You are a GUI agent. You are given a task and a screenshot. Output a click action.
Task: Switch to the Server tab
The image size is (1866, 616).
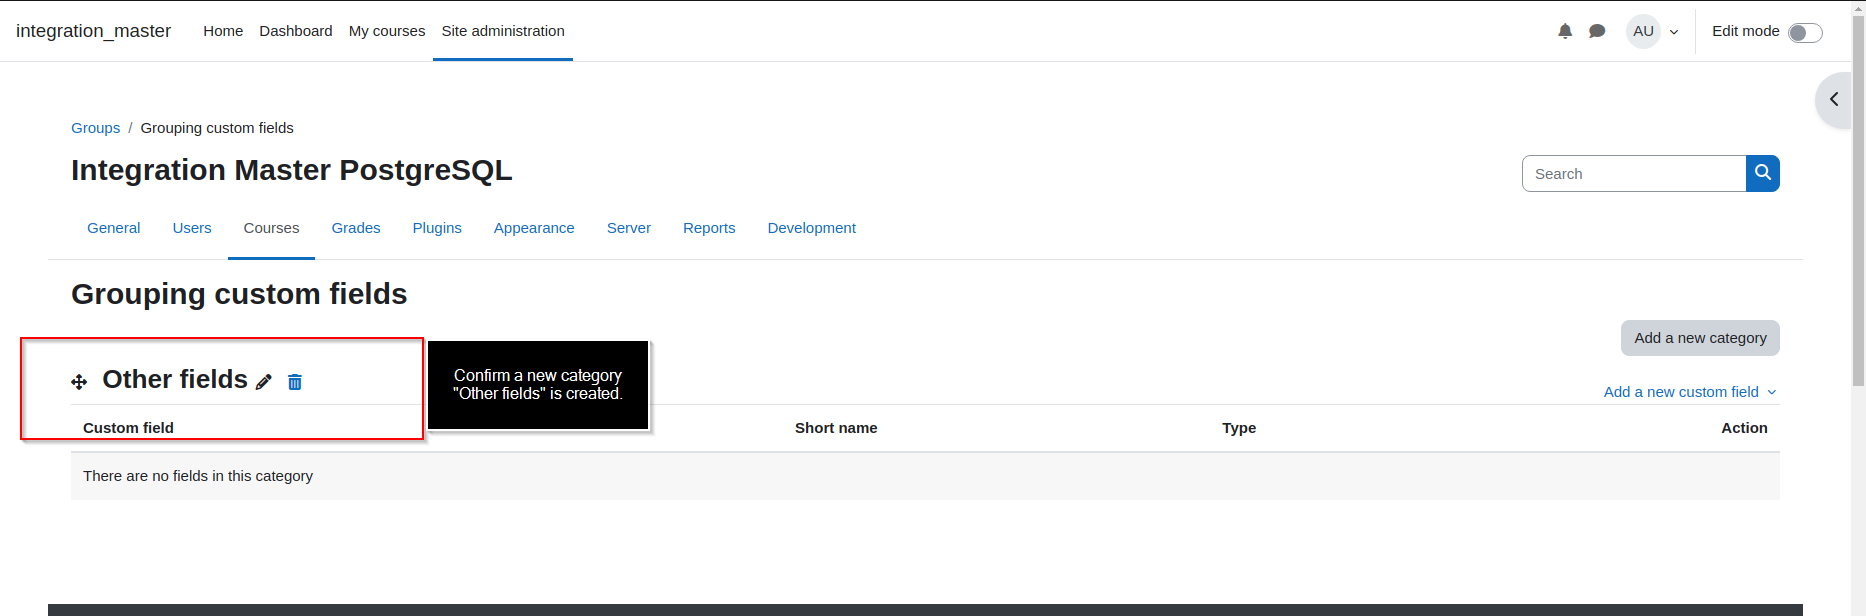point(629,228)
